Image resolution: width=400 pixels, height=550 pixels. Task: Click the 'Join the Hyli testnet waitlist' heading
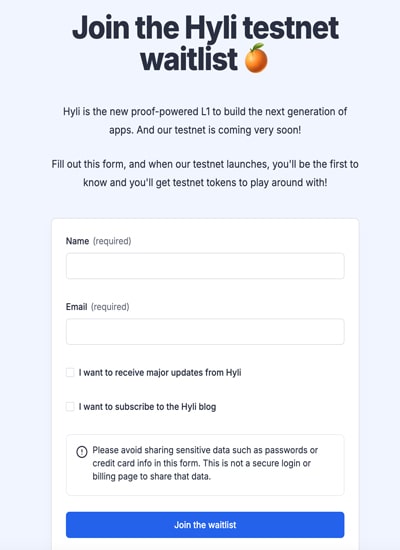[205, 43]
